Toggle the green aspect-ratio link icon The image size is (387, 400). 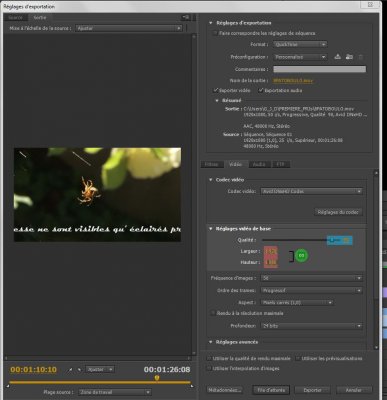[x=301, y=255]
